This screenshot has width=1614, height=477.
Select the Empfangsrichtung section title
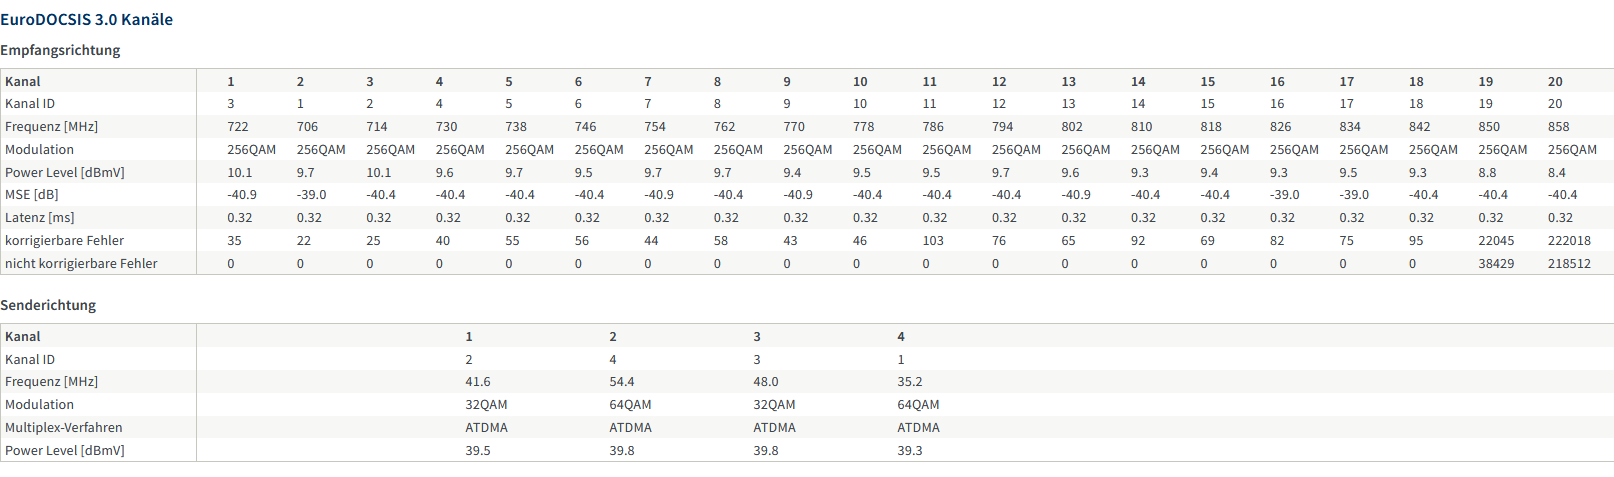pyautogui.click(x=60, y=50)
